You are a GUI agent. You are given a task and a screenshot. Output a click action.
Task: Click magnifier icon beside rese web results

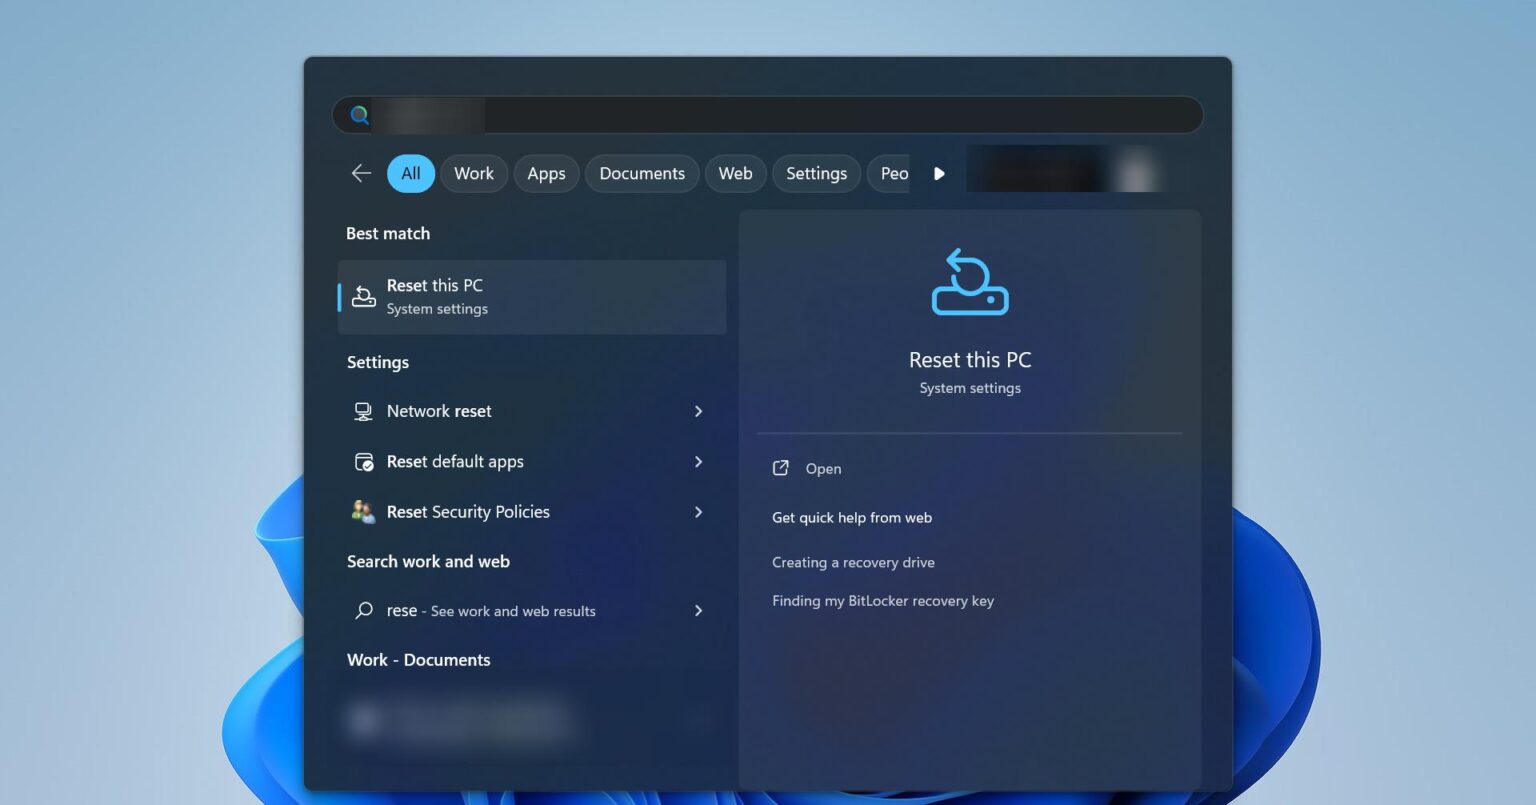pos(364,611)
